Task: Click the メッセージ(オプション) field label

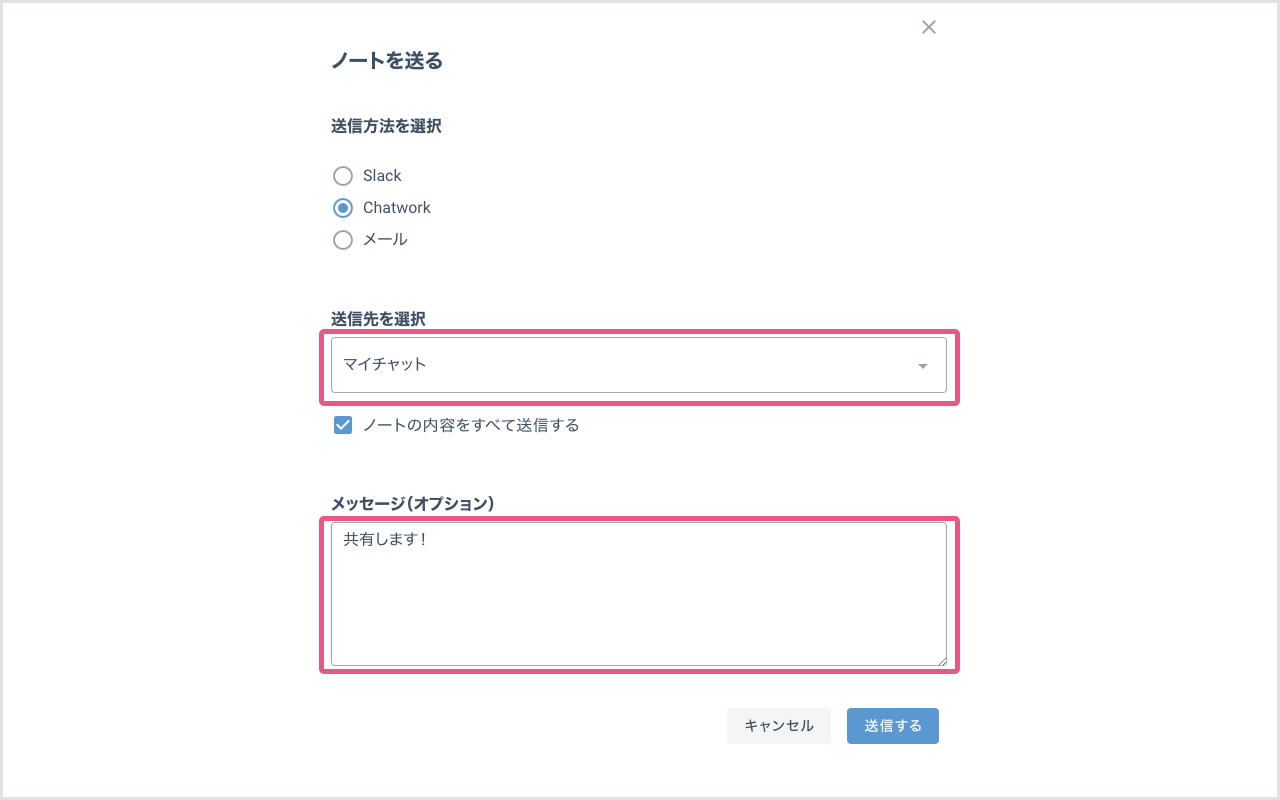Action: coord(413,503)
